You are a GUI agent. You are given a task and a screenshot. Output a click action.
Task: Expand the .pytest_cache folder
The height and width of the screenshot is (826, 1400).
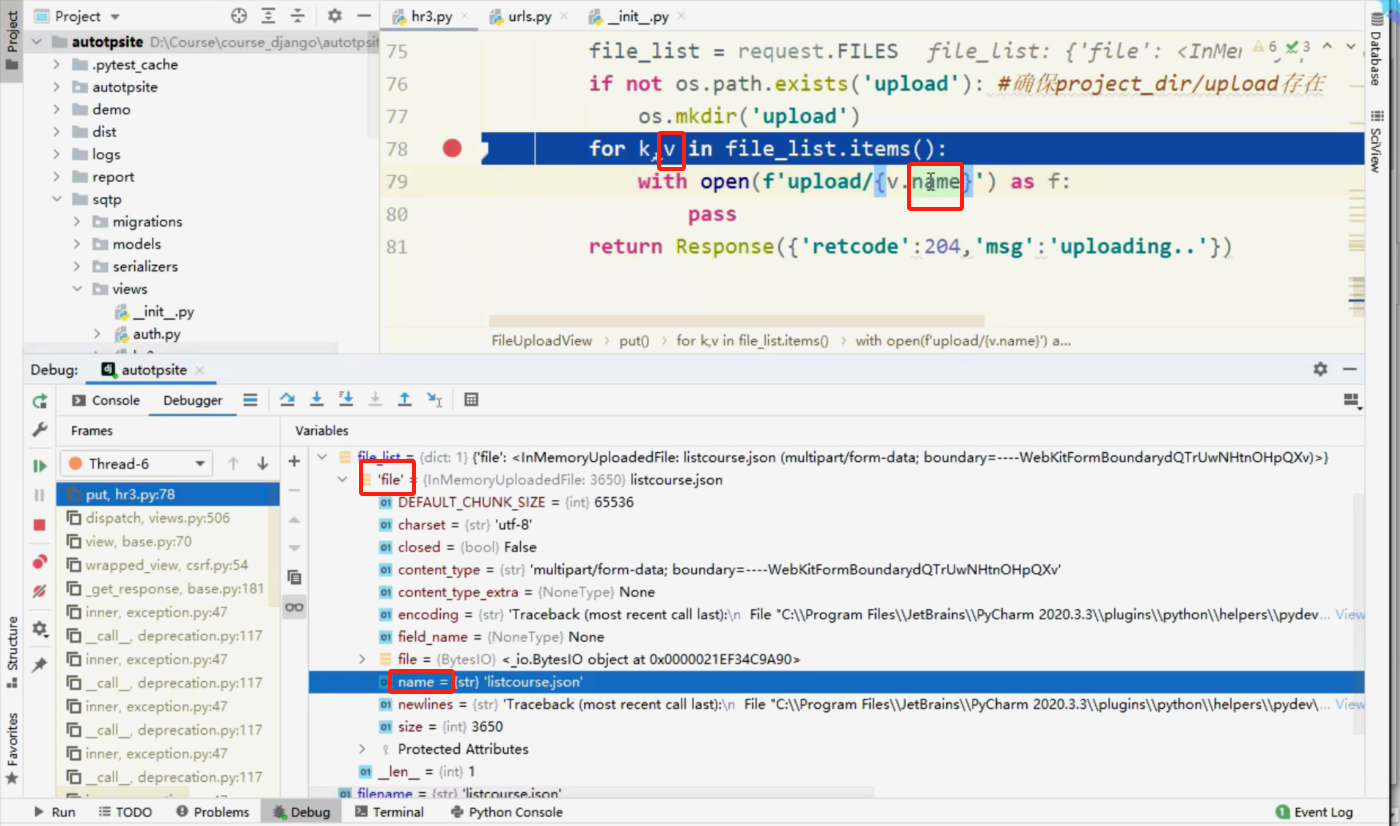click(59, 65)
